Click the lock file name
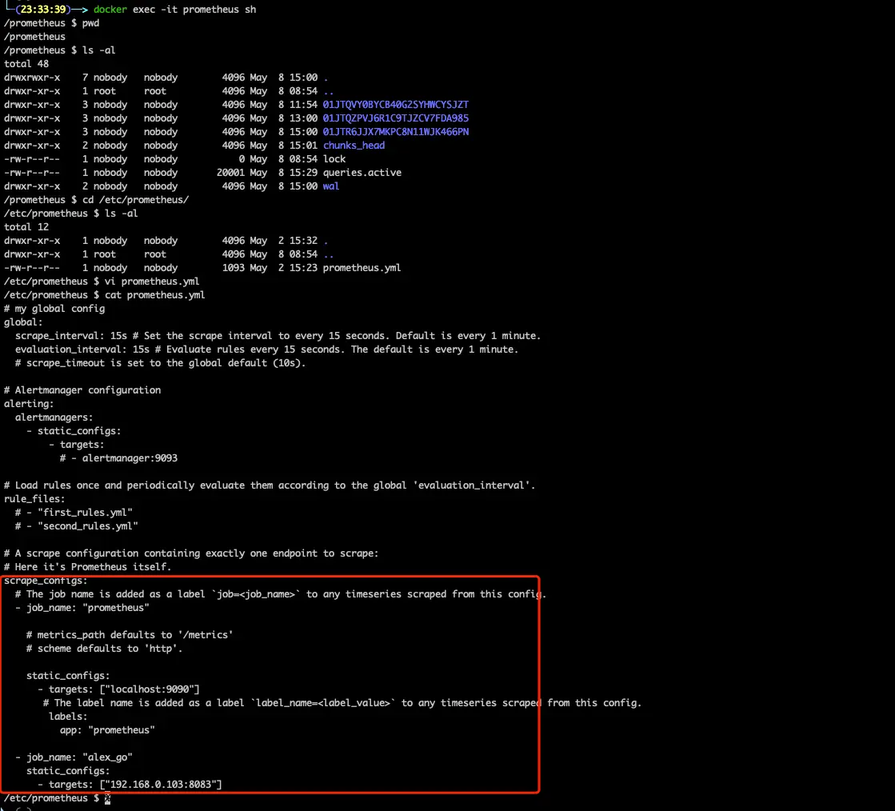The image size is (895, 811). tap(334, 159)
